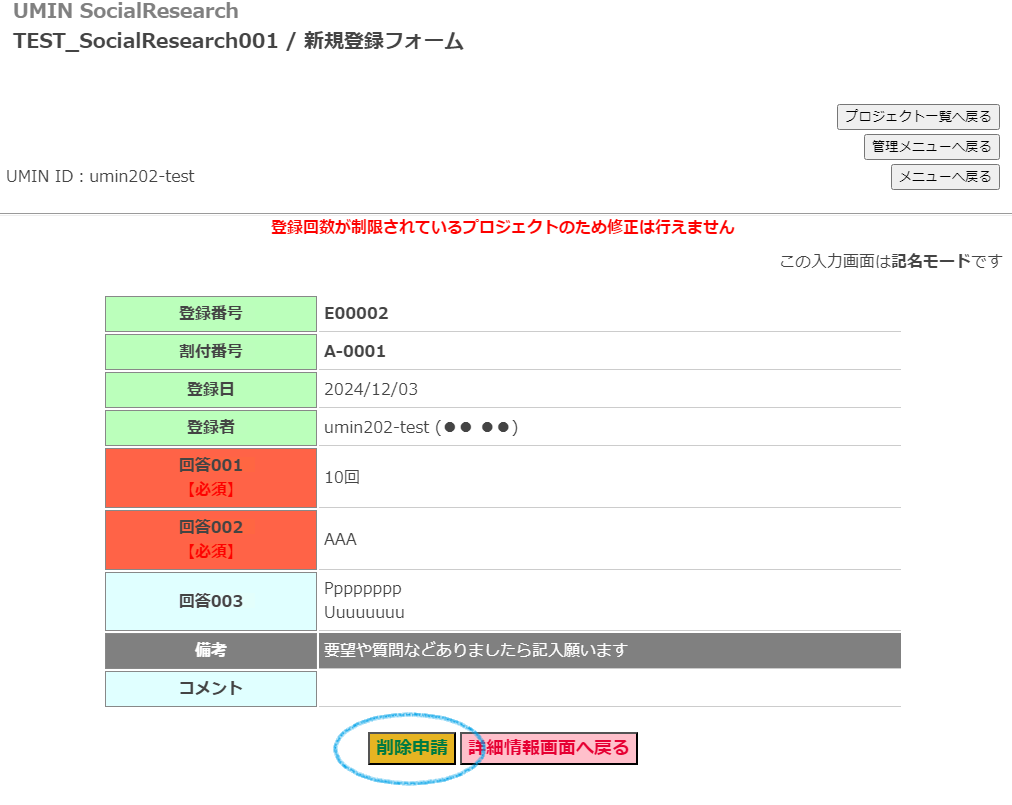Click the 登録者 value umin202-test (●● ●●)
Image resolution: width=1012 pixels, height=805 pixels.
[x=420, y=428]
